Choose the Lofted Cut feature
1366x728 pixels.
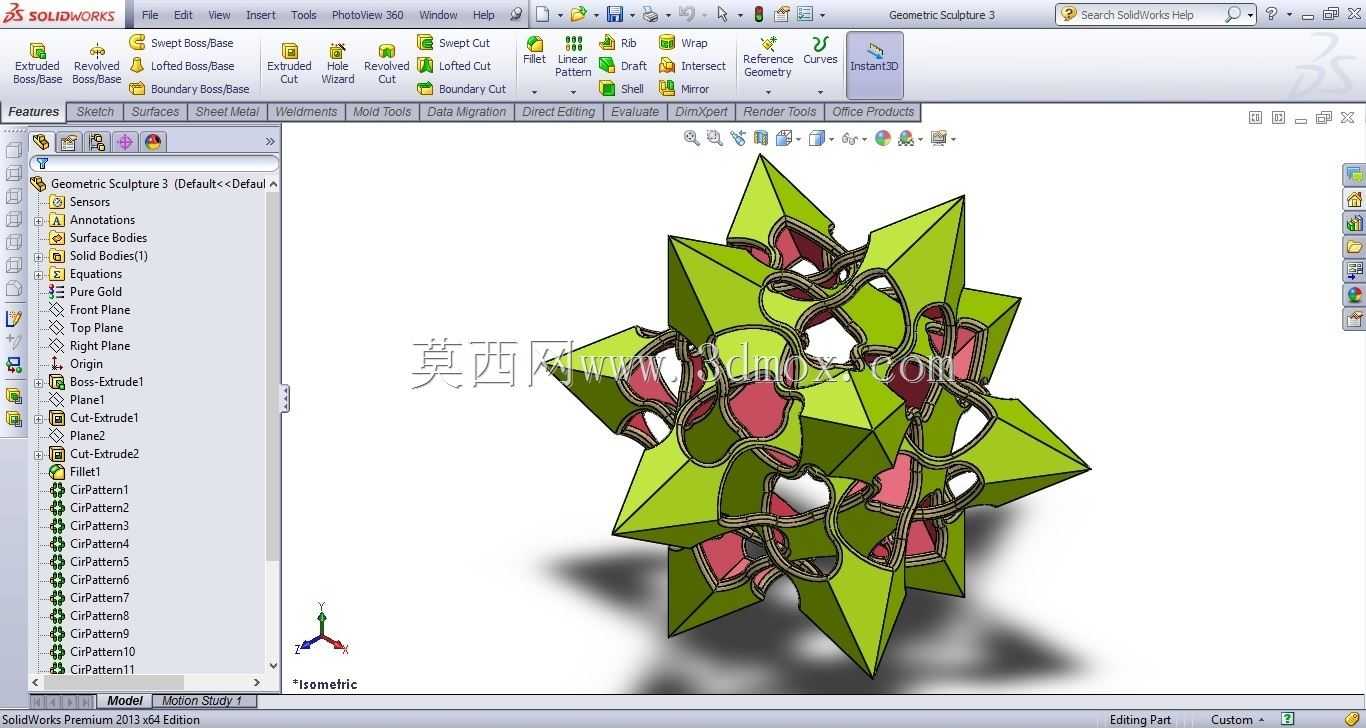454,66
